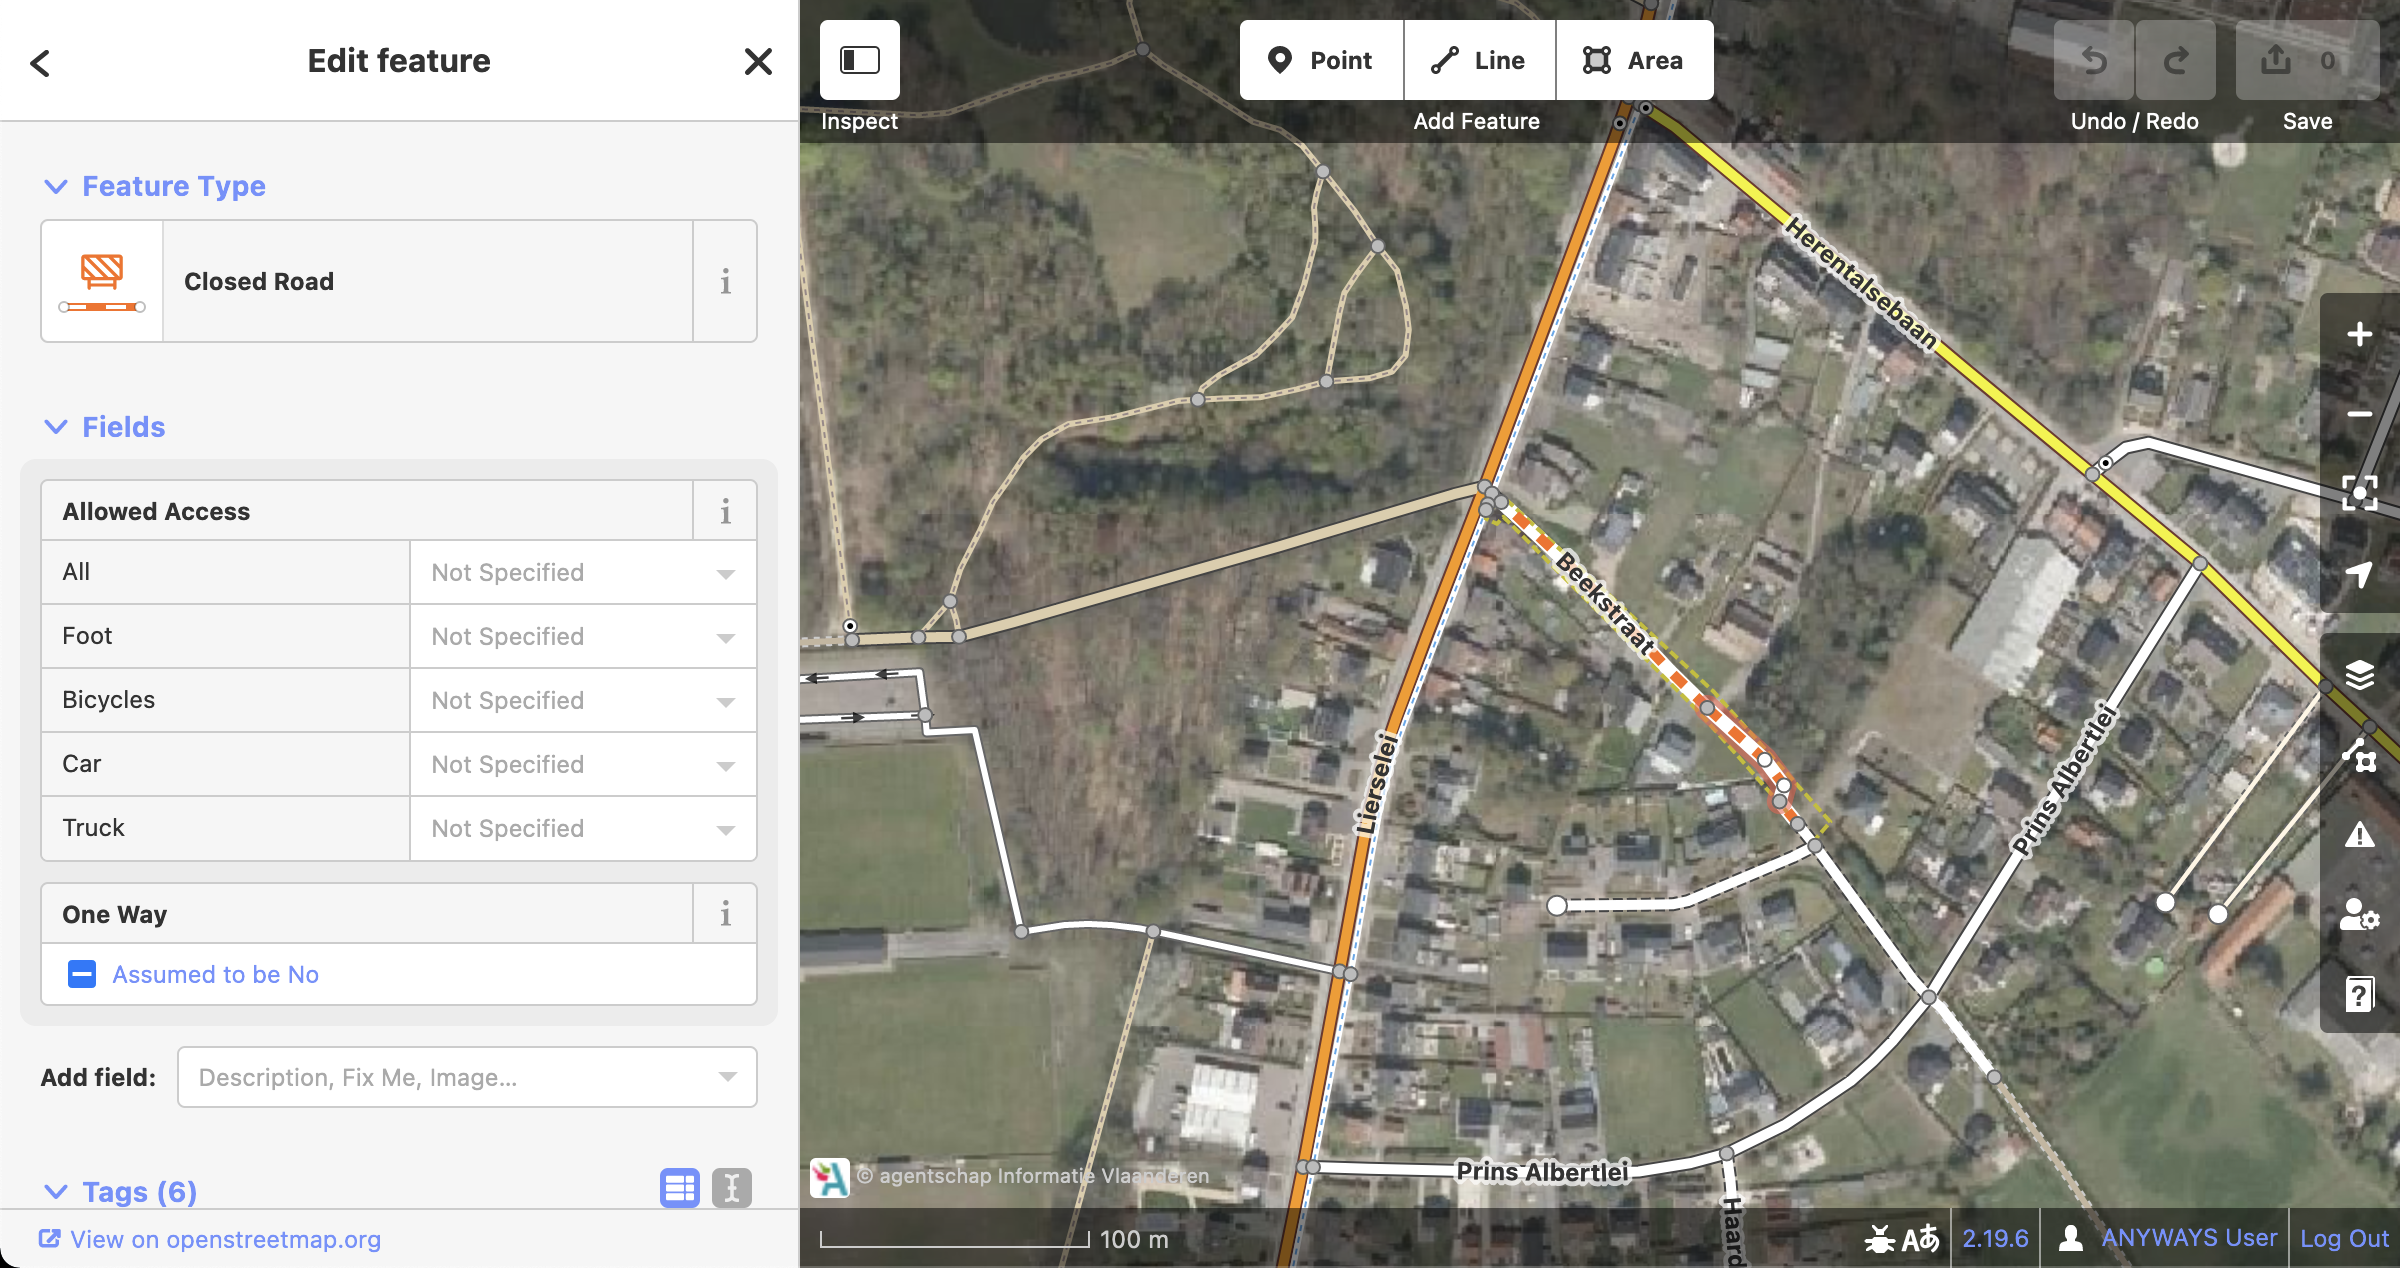Click the Log Out link
2402x1268 pixels.
point(2344,1238)
